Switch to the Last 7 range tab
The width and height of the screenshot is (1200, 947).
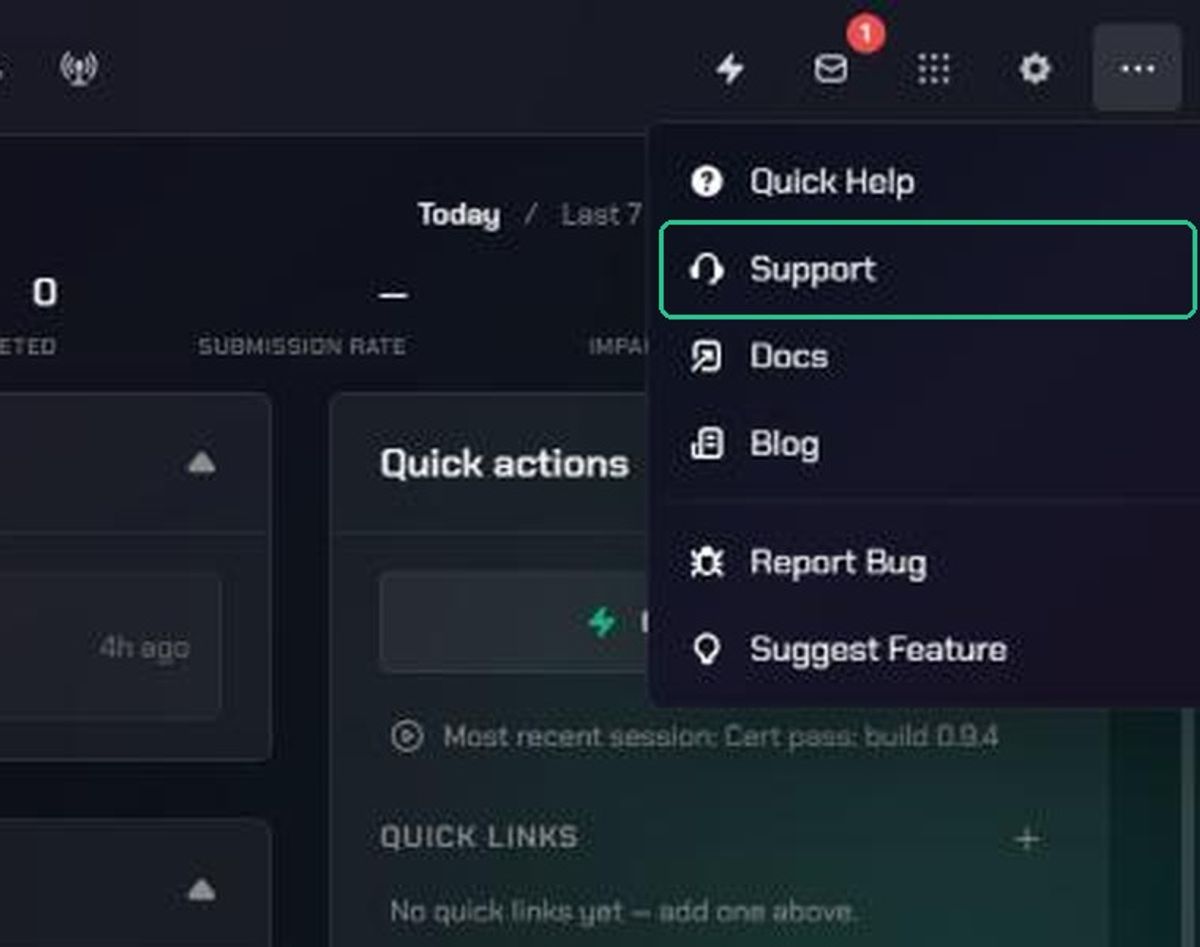(601, 215)
